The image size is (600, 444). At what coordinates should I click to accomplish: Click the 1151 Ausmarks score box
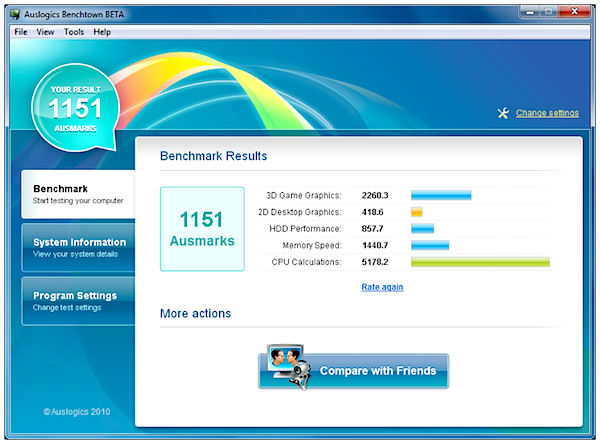(202, 229)
